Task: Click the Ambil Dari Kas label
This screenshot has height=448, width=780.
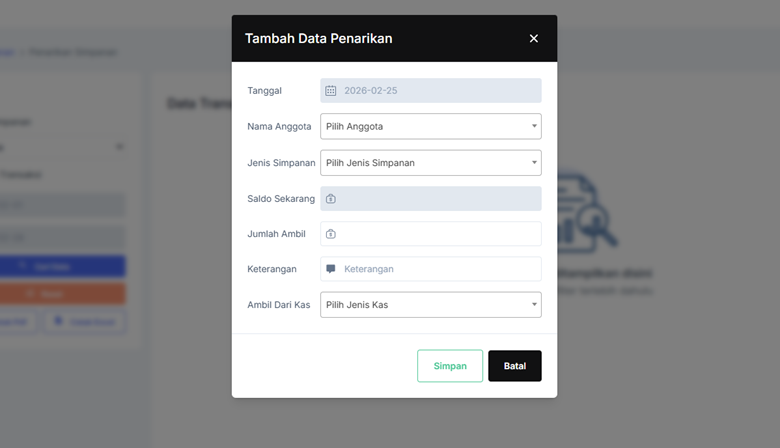Action: (x=278, y=304)
